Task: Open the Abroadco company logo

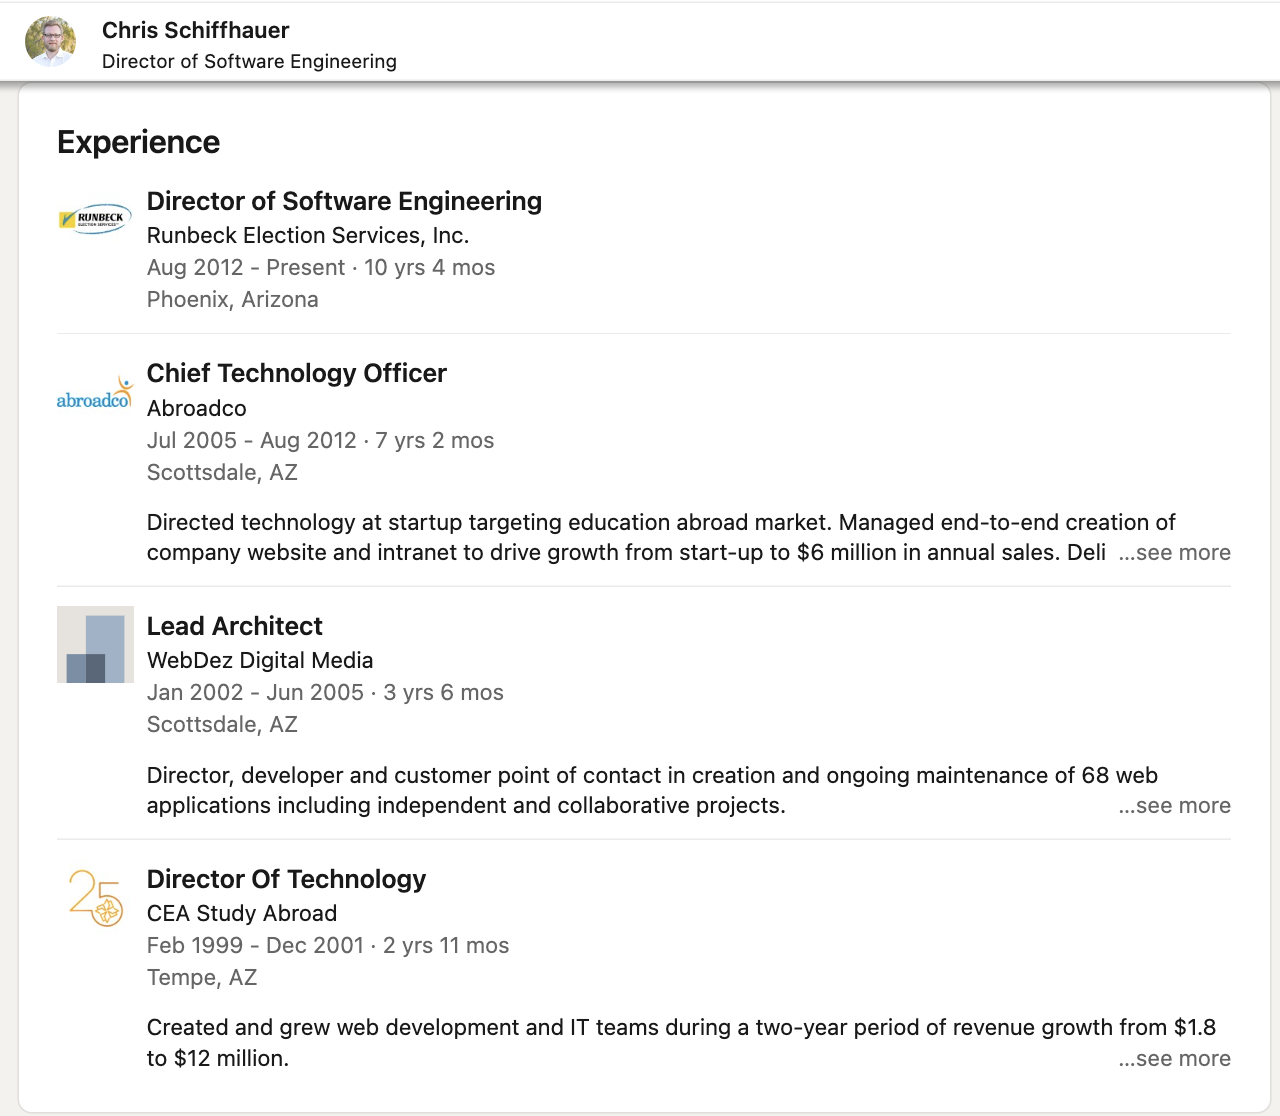Action: pos(95,393)
